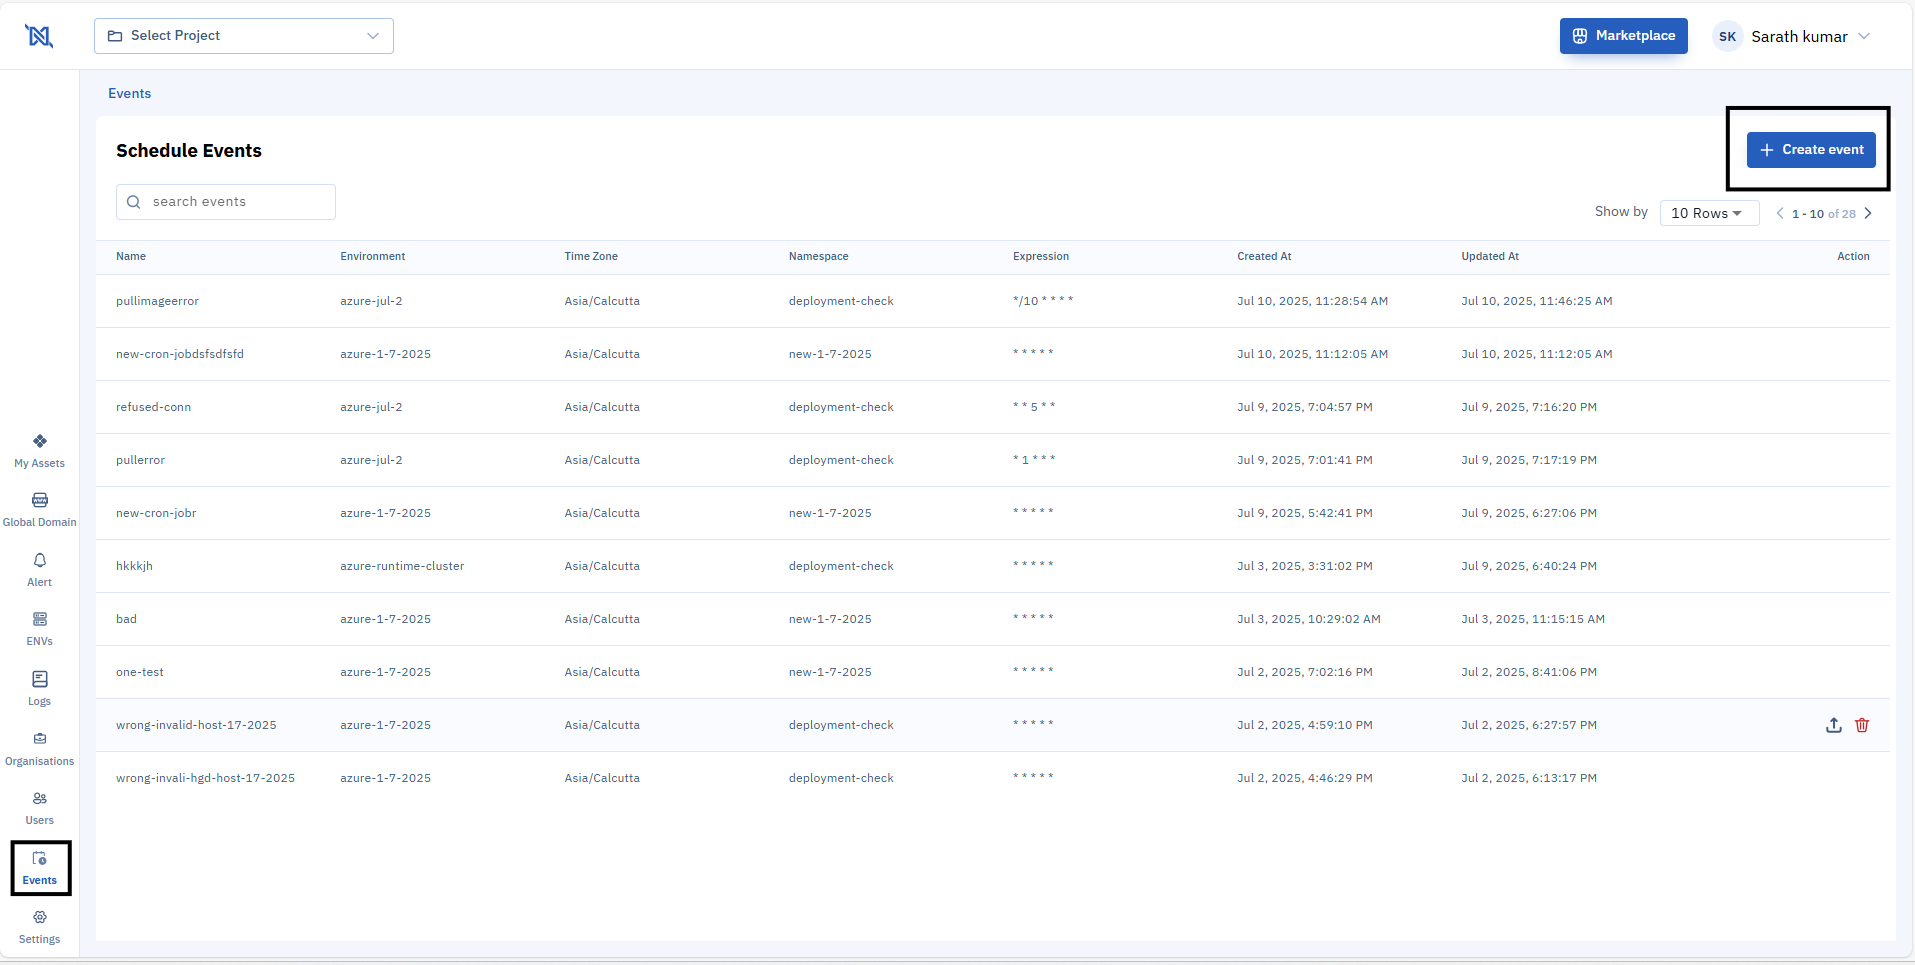Open Global Domain in the sidebar
The width and height of the screenshot is (1915, 965).
coord(40,510)
